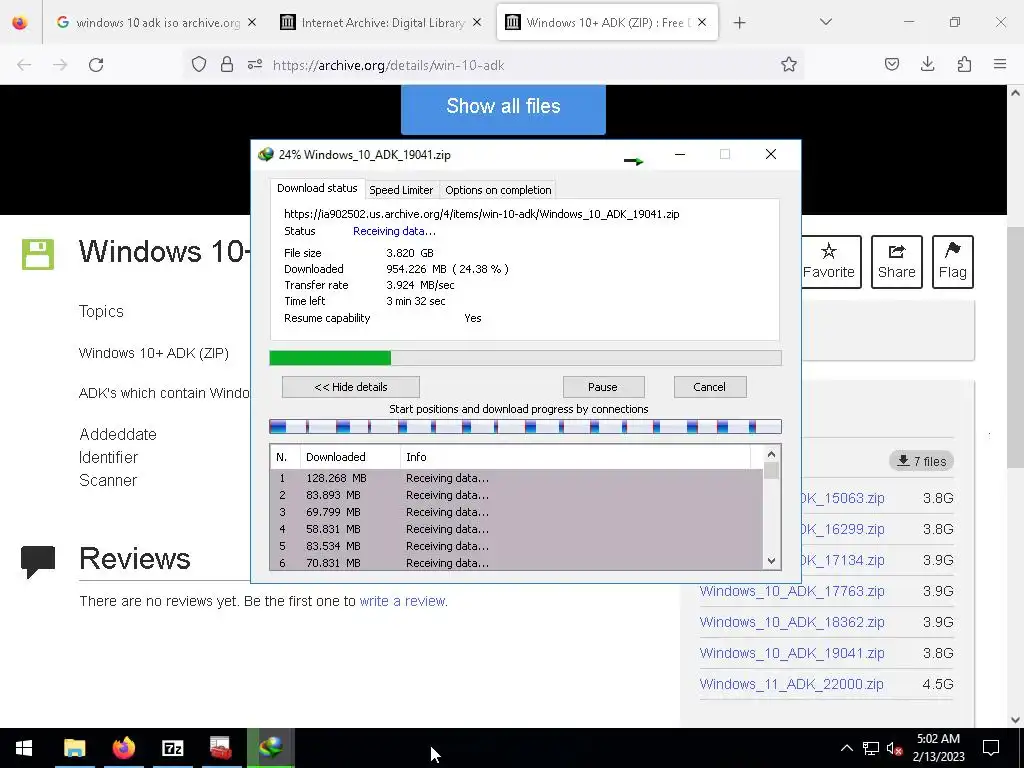Close the Internet Archive Digital Library tab
This screenshot has width=1024, height=768.
pos(477,23)
